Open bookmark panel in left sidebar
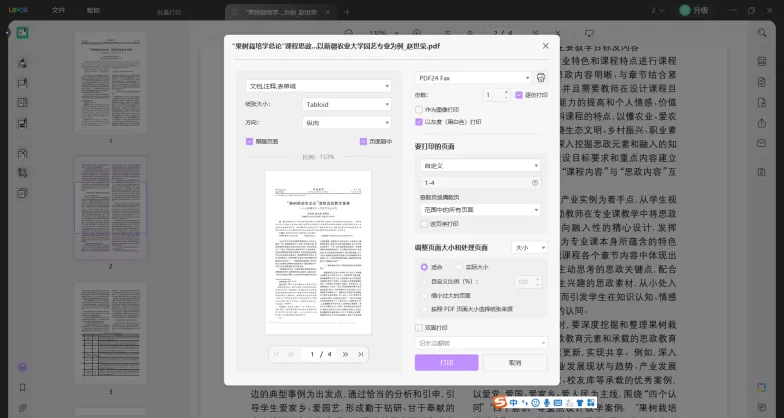 click(x=22, y=387)
